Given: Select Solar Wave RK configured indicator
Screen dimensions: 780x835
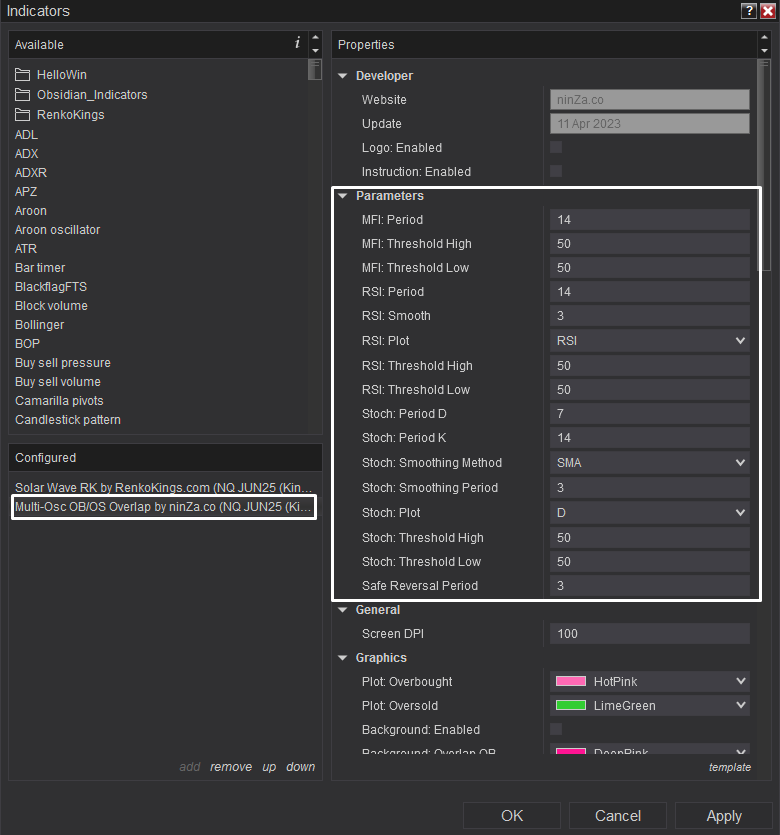Looking at the screenshot, I should click(x=163, y=487).
